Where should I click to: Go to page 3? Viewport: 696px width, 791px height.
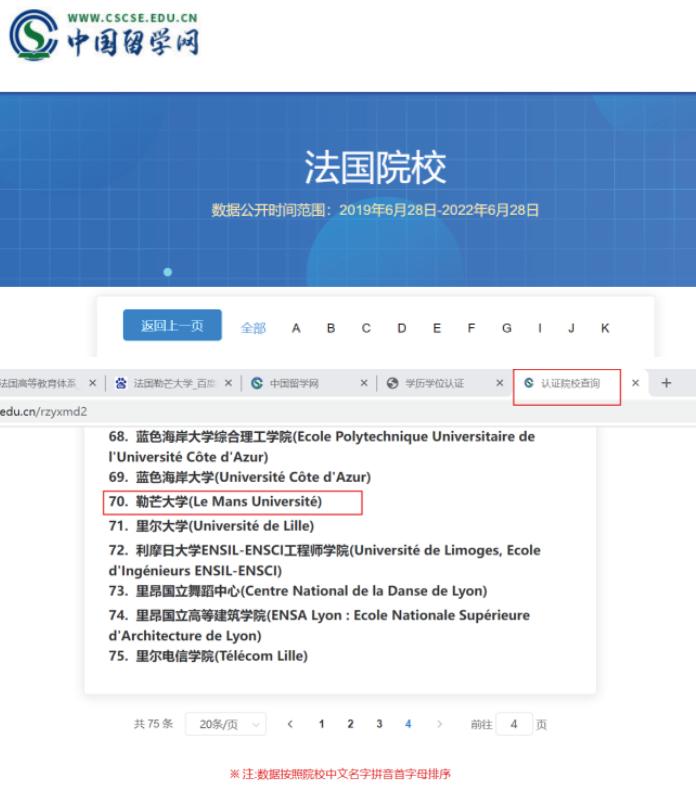pyautogui.click(x=379, y=724)
